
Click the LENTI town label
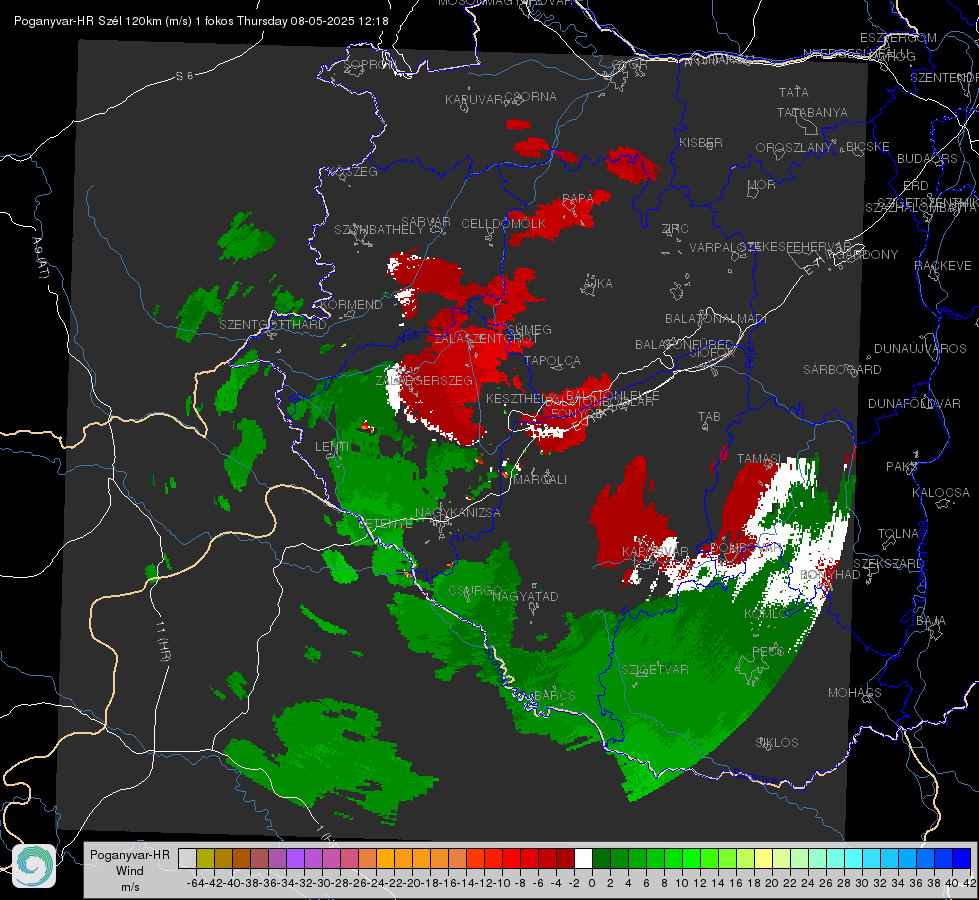[x=332, y=447]
